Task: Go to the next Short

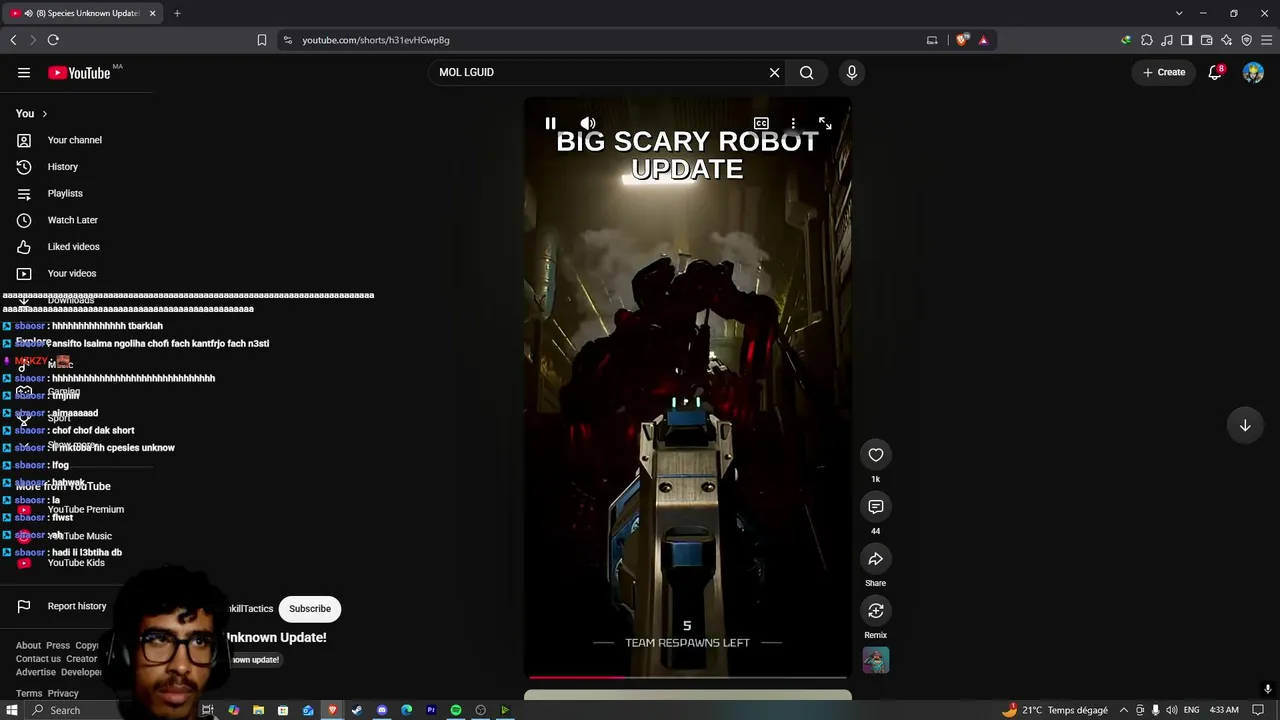Action: click(x=1245, y=425)
